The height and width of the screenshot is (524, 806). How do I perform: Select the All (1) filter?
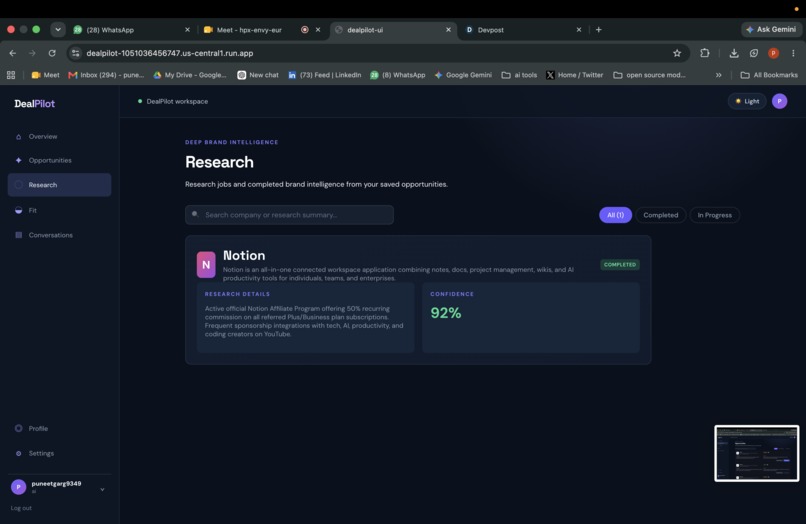coord(615,215)
